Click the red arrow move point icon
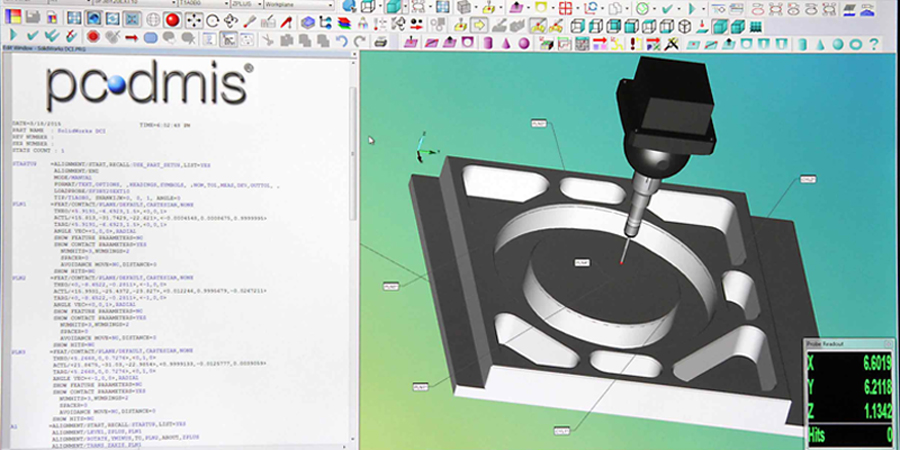The height and width of the screenshot is (450, 900). tap(131, 38)
